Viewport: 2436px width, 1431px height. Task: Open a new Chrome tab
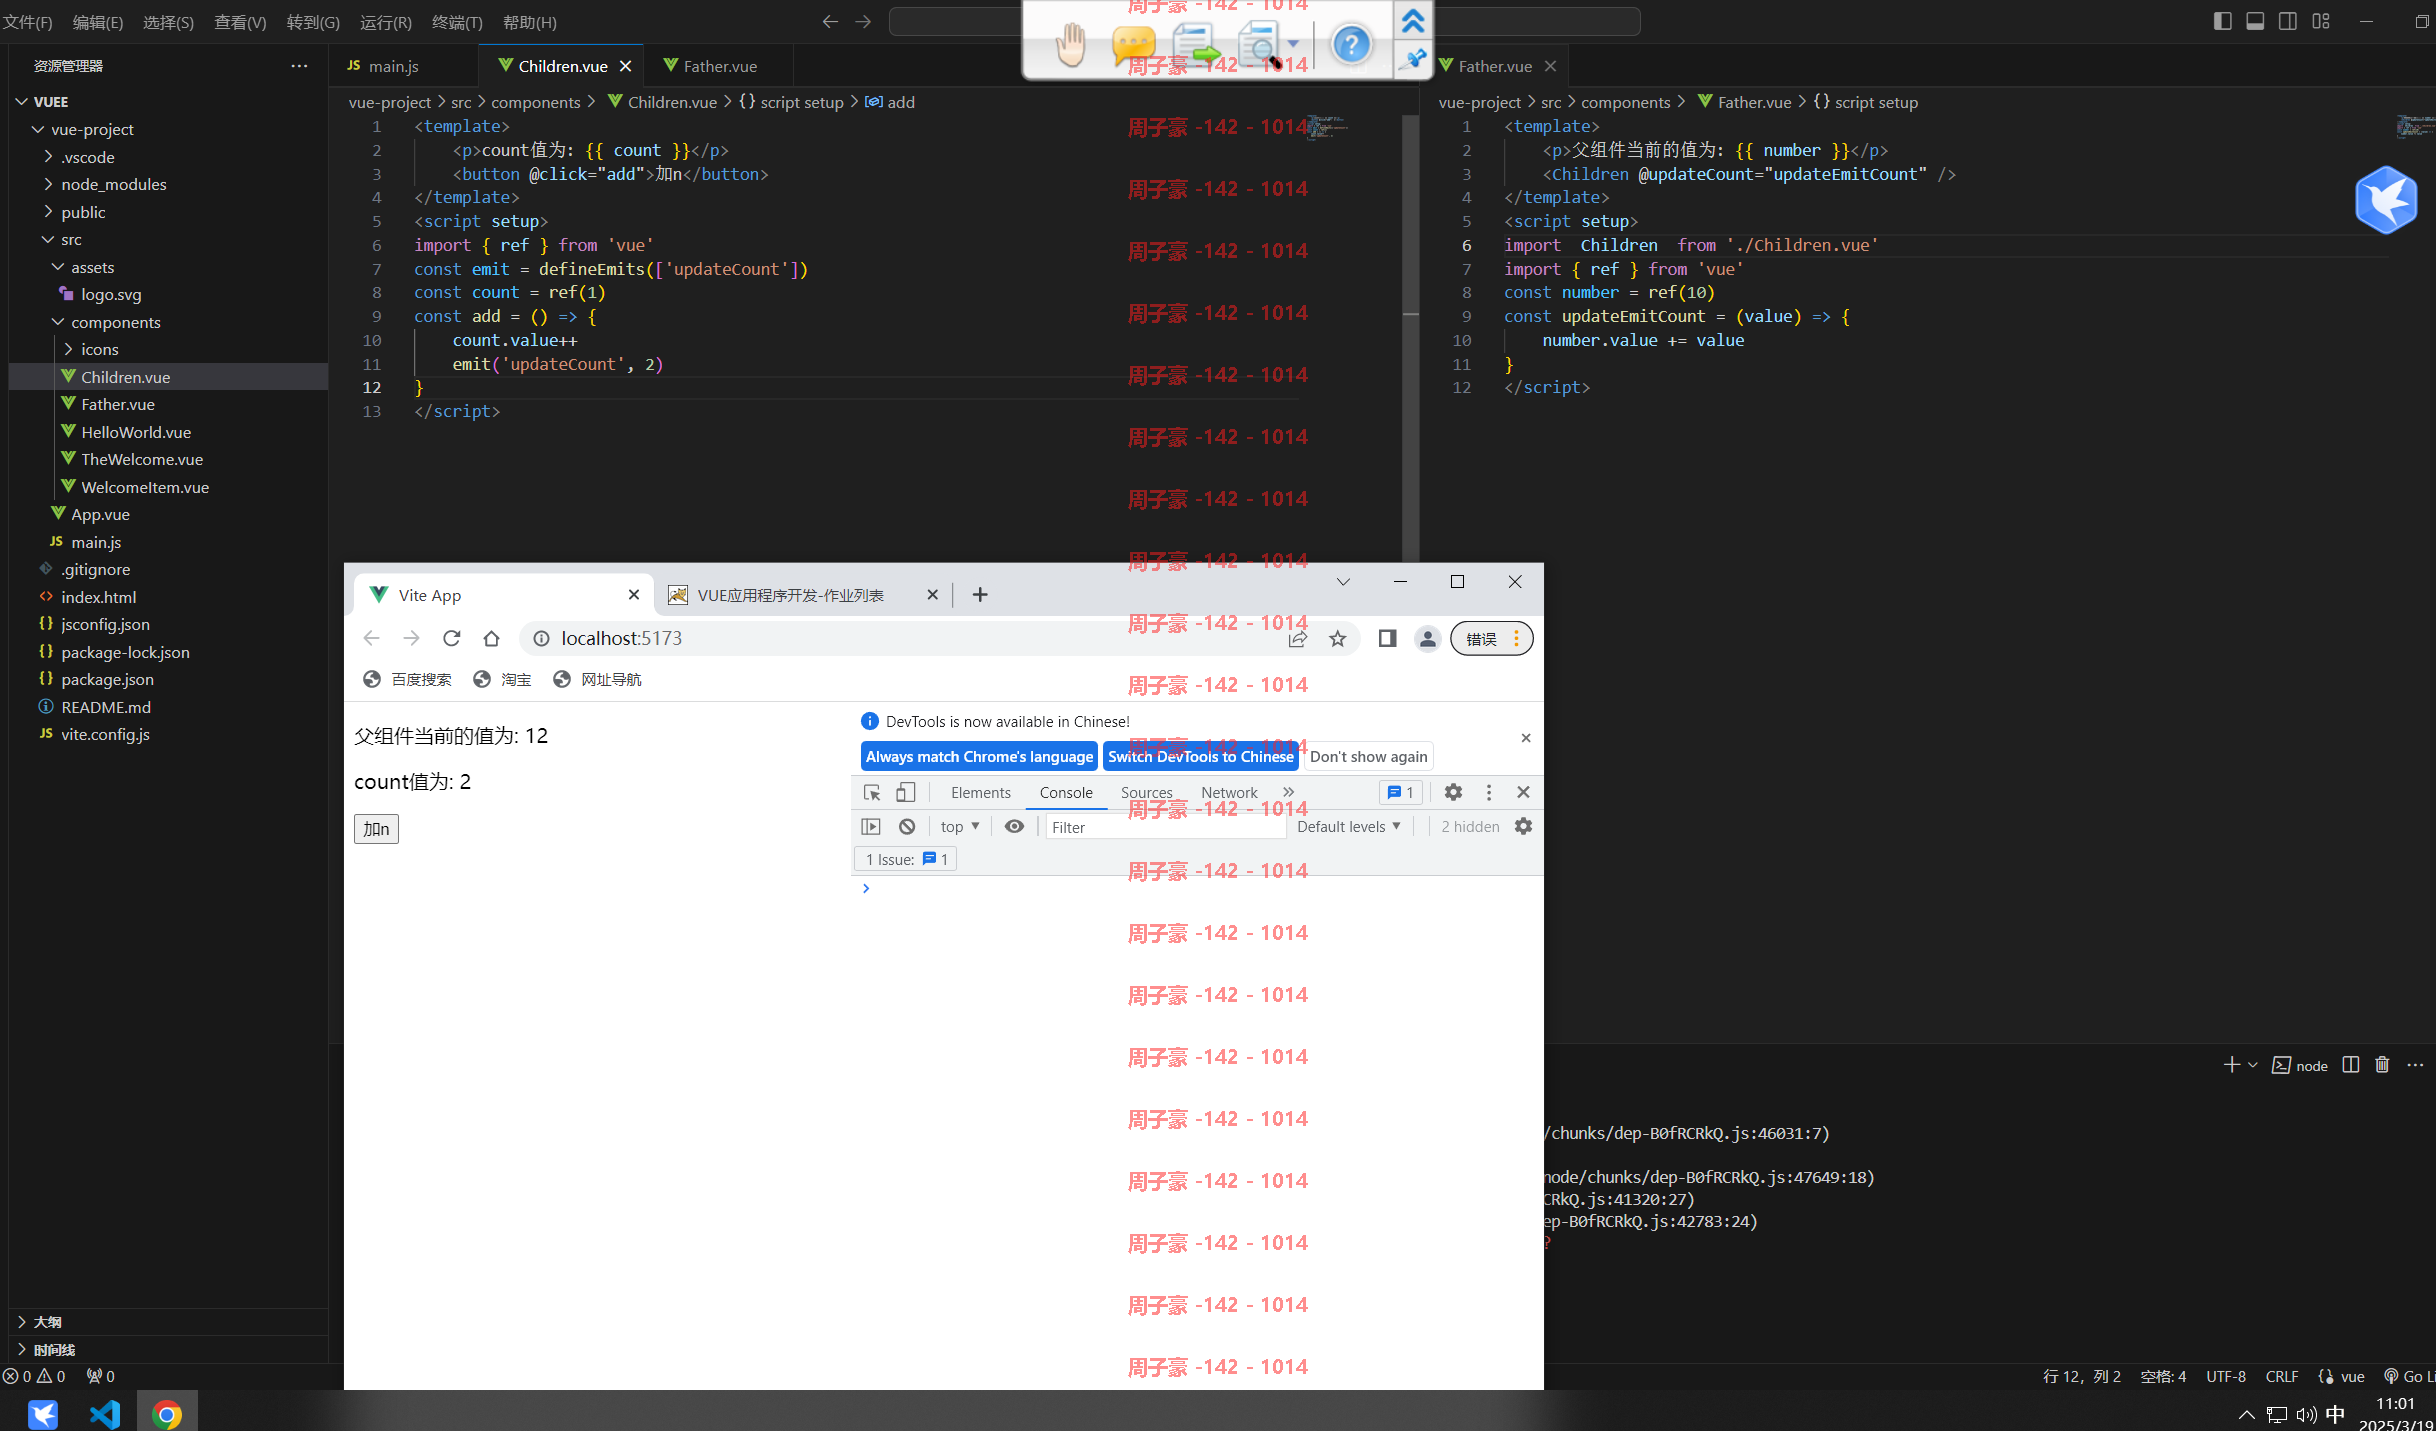point(980,595)
